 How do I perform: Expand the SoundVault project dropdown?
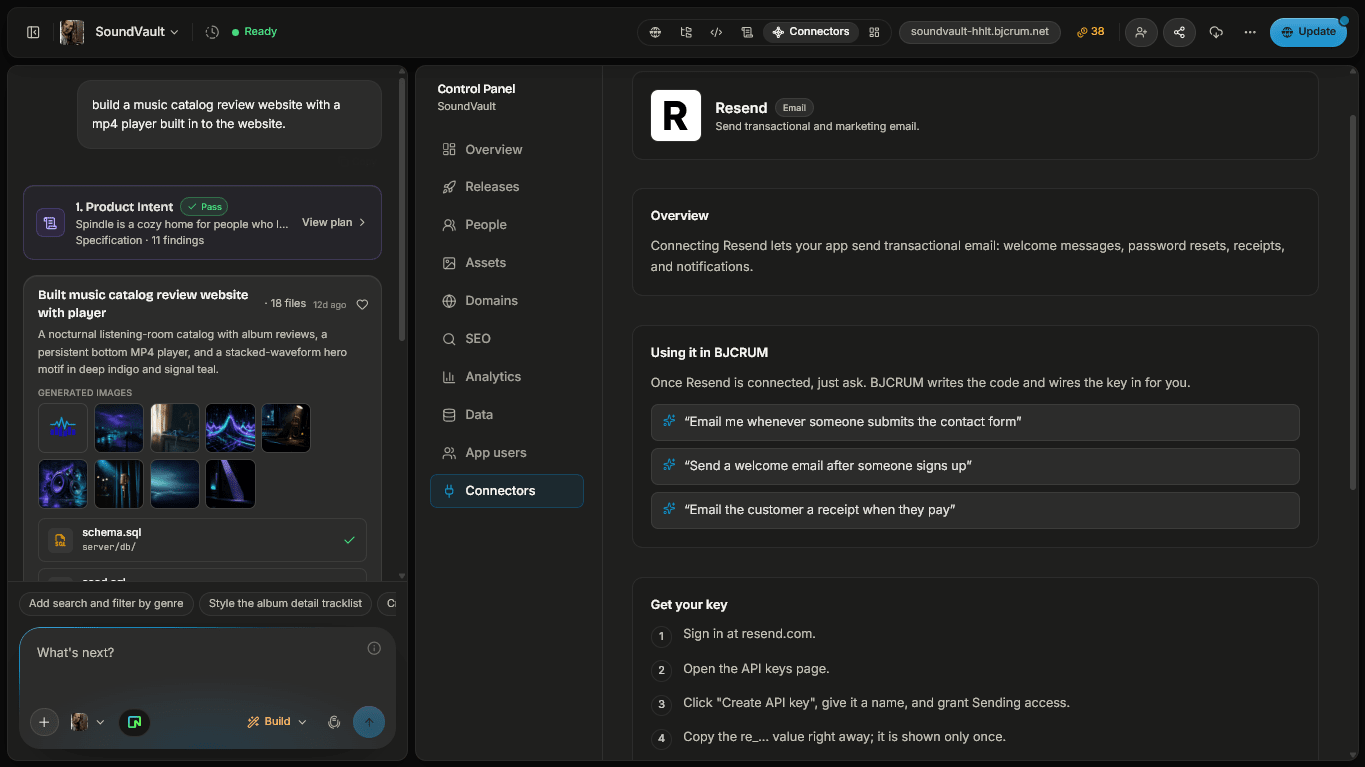point(137,32)
